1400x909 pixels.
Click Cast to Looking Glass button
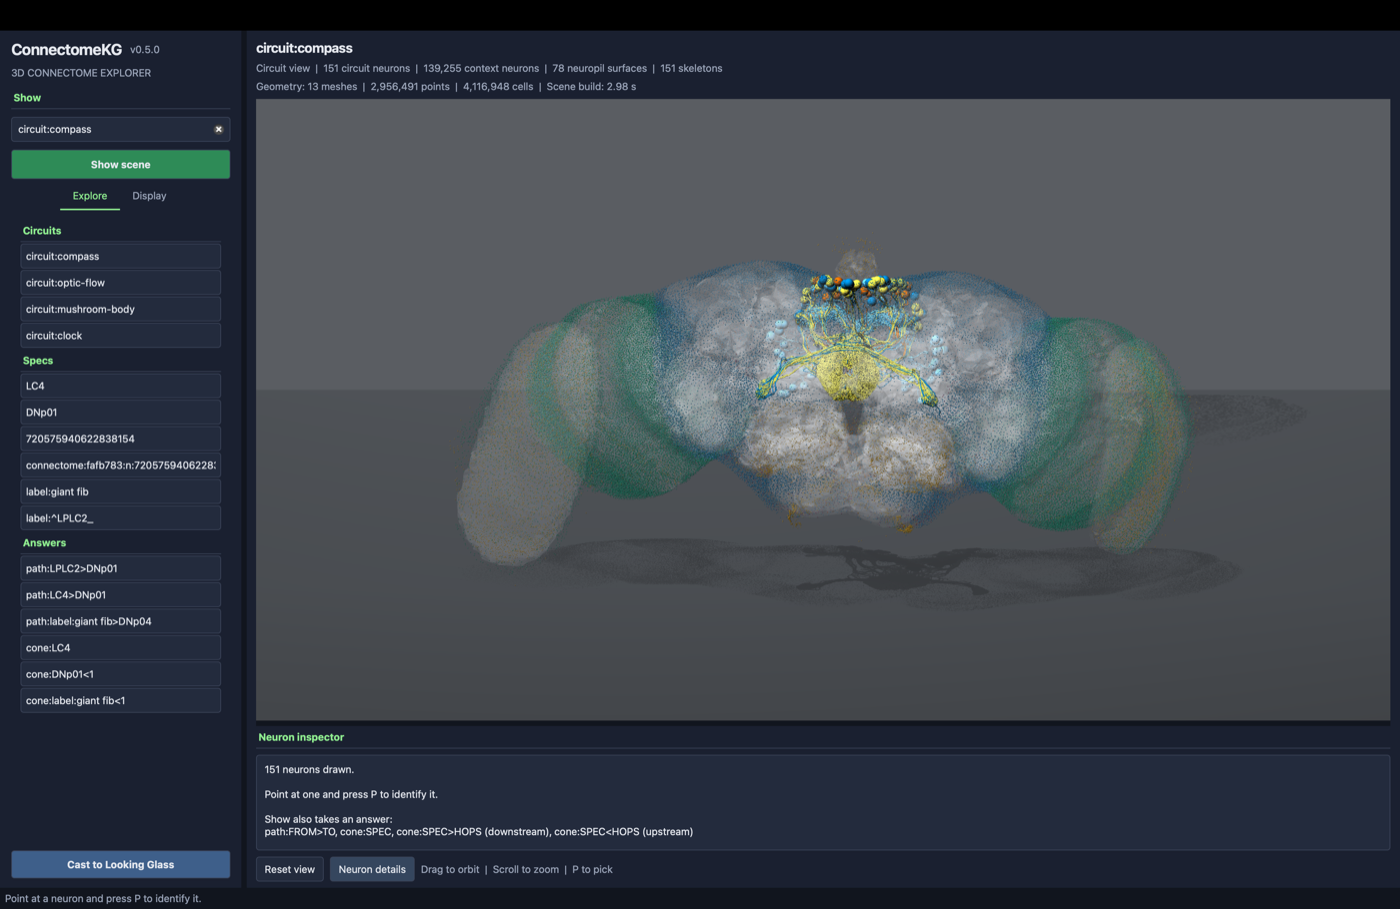[120, 864]
